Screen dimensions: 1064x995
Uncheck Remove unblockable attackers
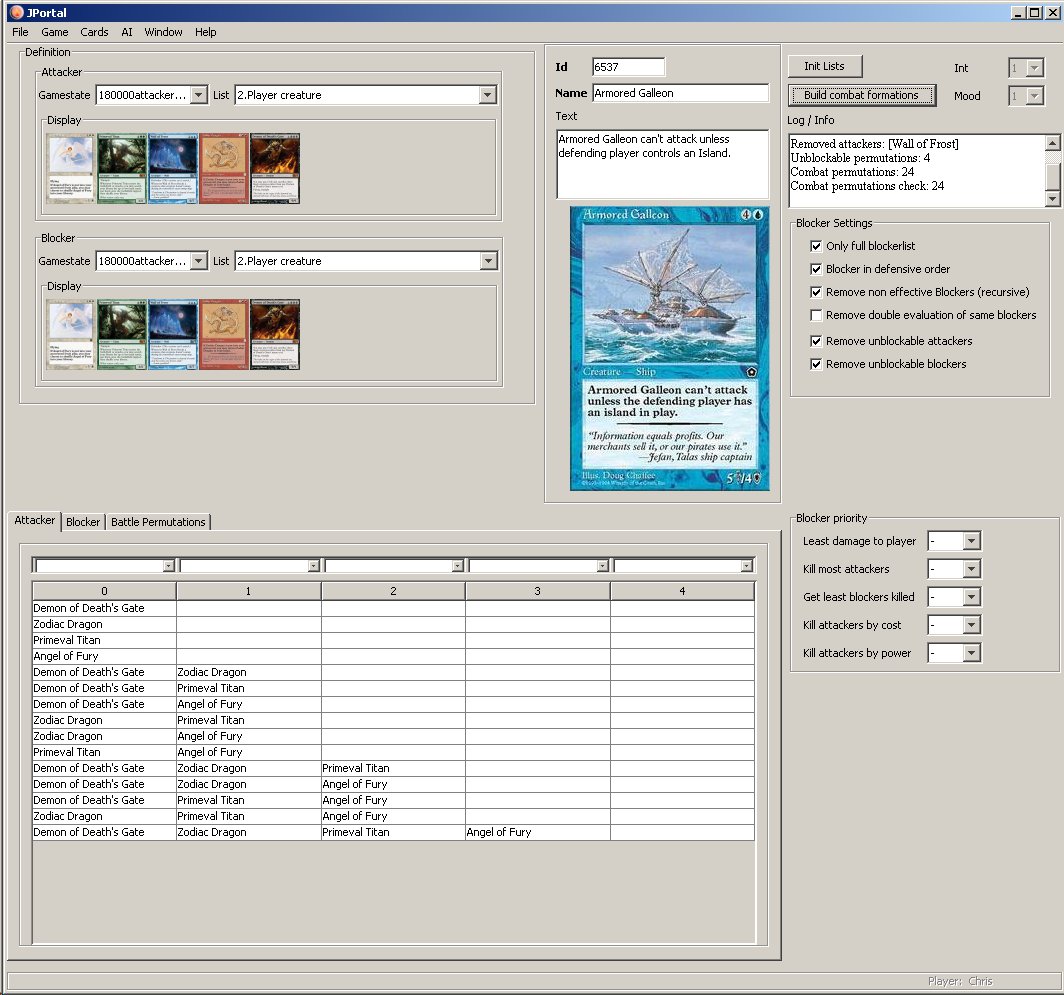[816, 341]
